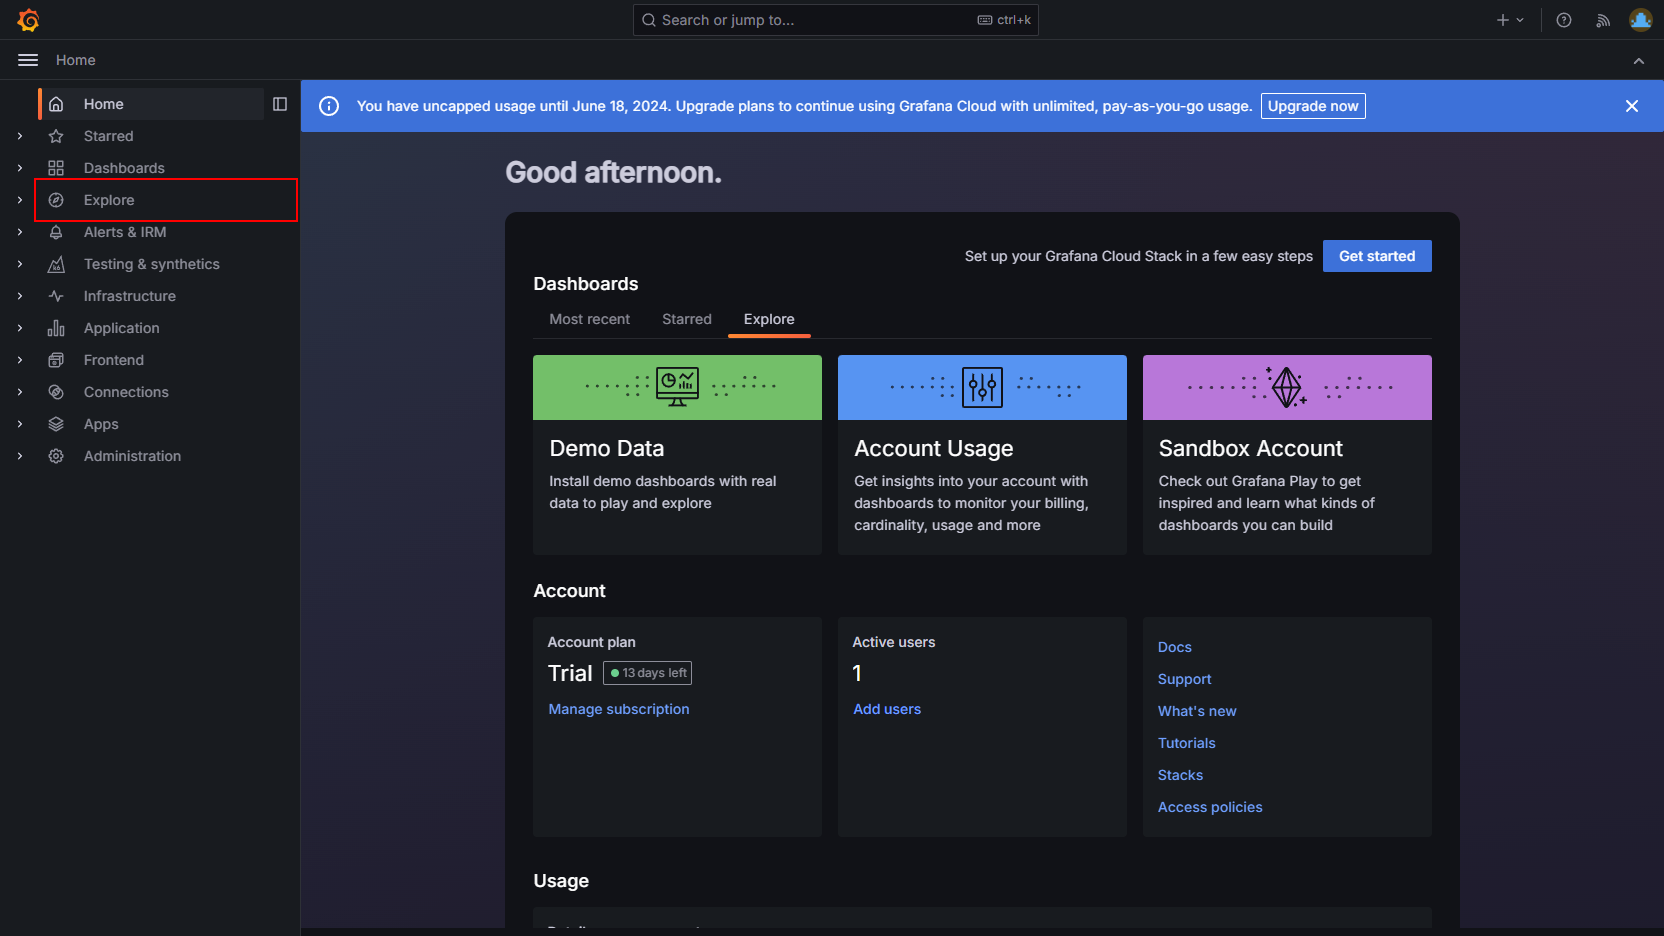Click the 13 days left badge
The height and width of the screenshot is (936, 1664).
point(648,673)
